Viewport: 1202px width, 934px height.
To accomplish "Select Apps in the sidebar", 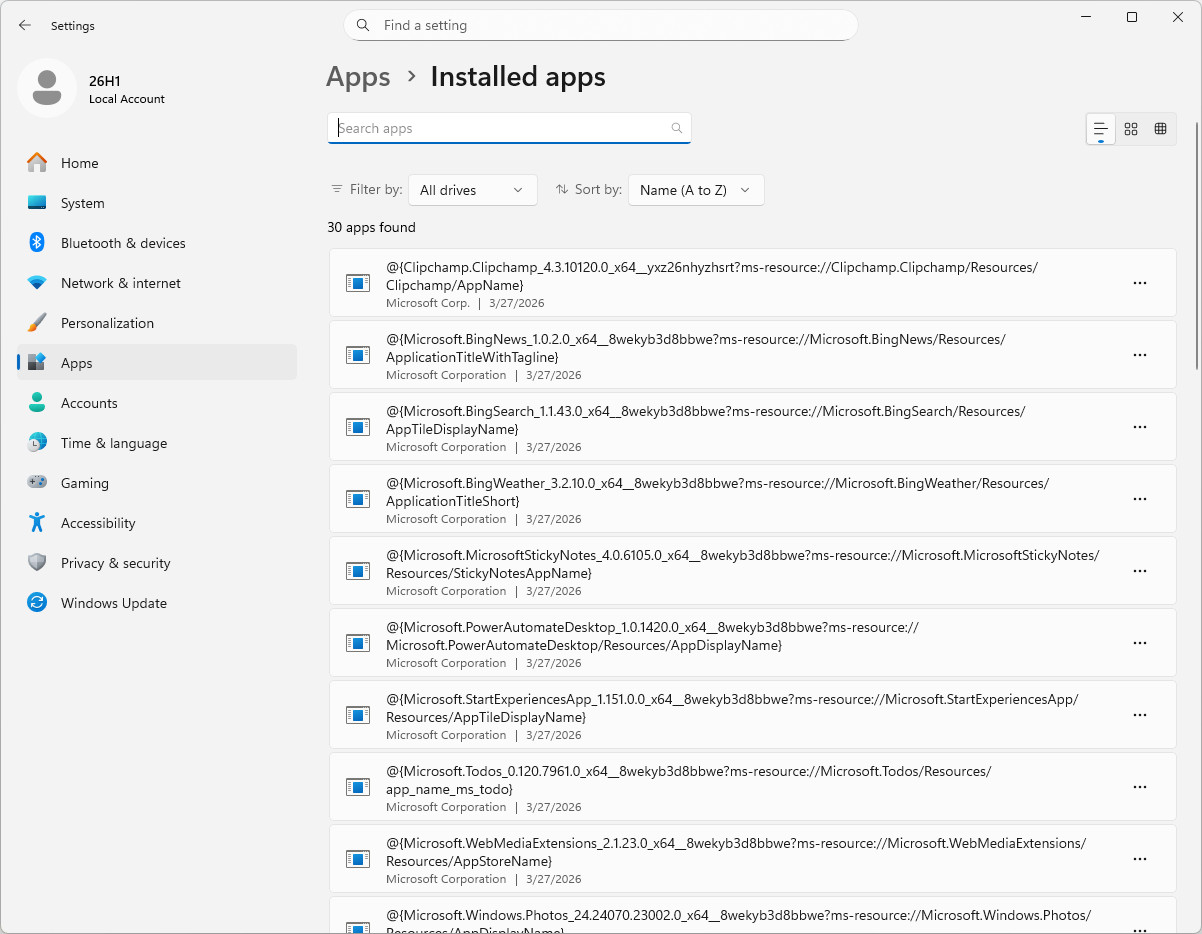I will 157,363.
